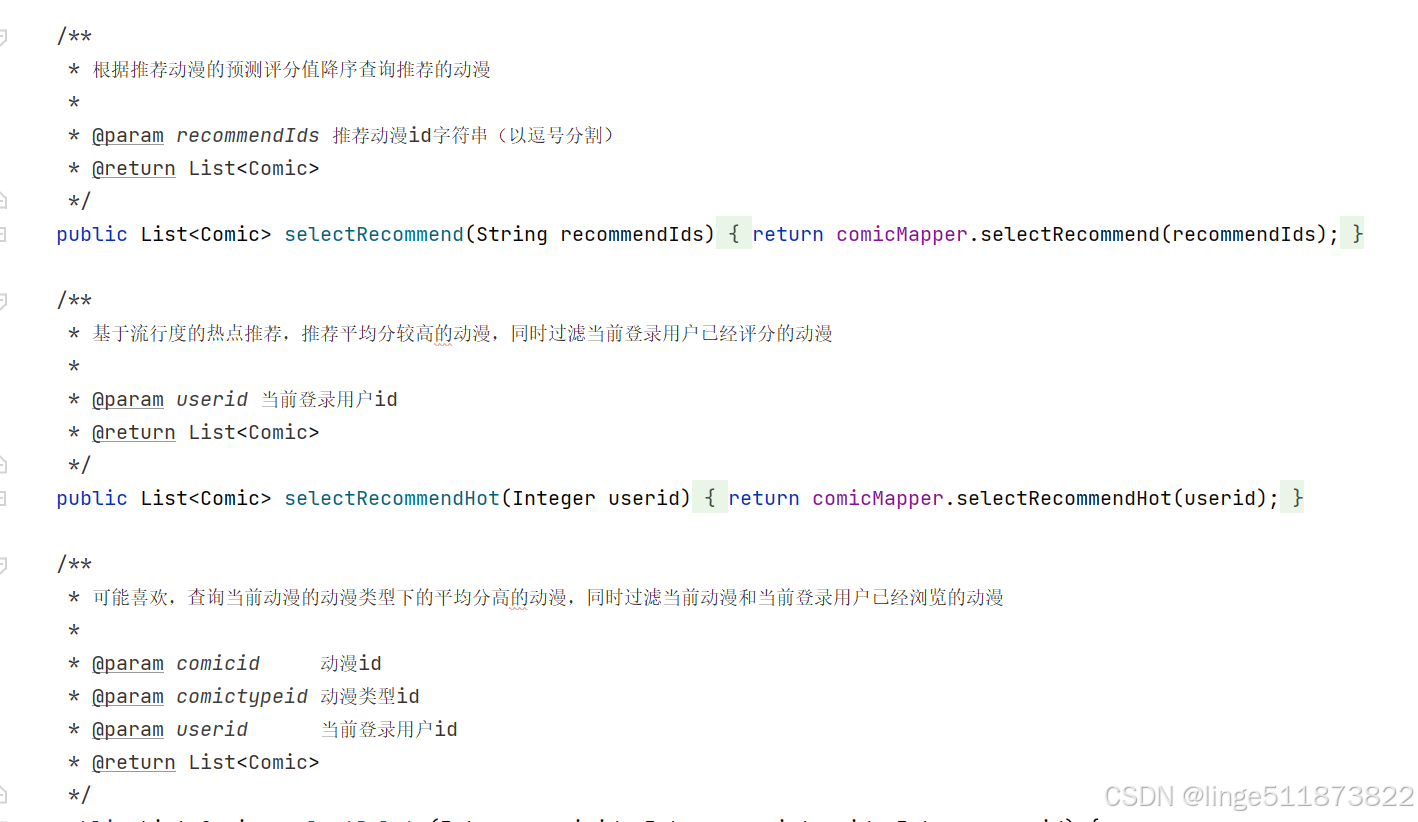
Task: Collapse the first Javadoc via its gutter fold marker
Action: (3, 37)
